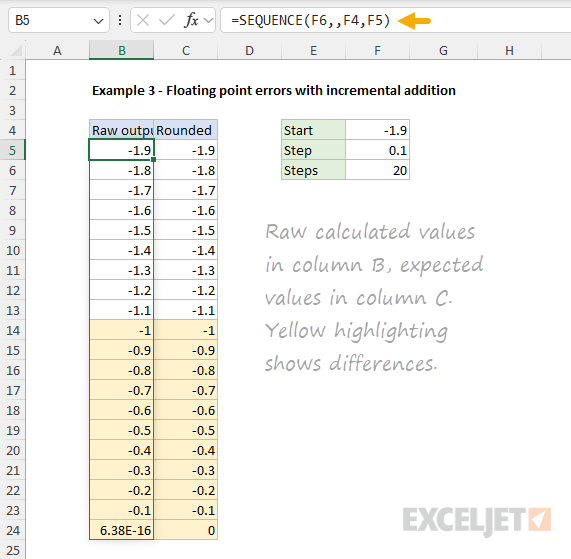
Task: Select highlighted cell B14 containing -1
Action: 122,330
